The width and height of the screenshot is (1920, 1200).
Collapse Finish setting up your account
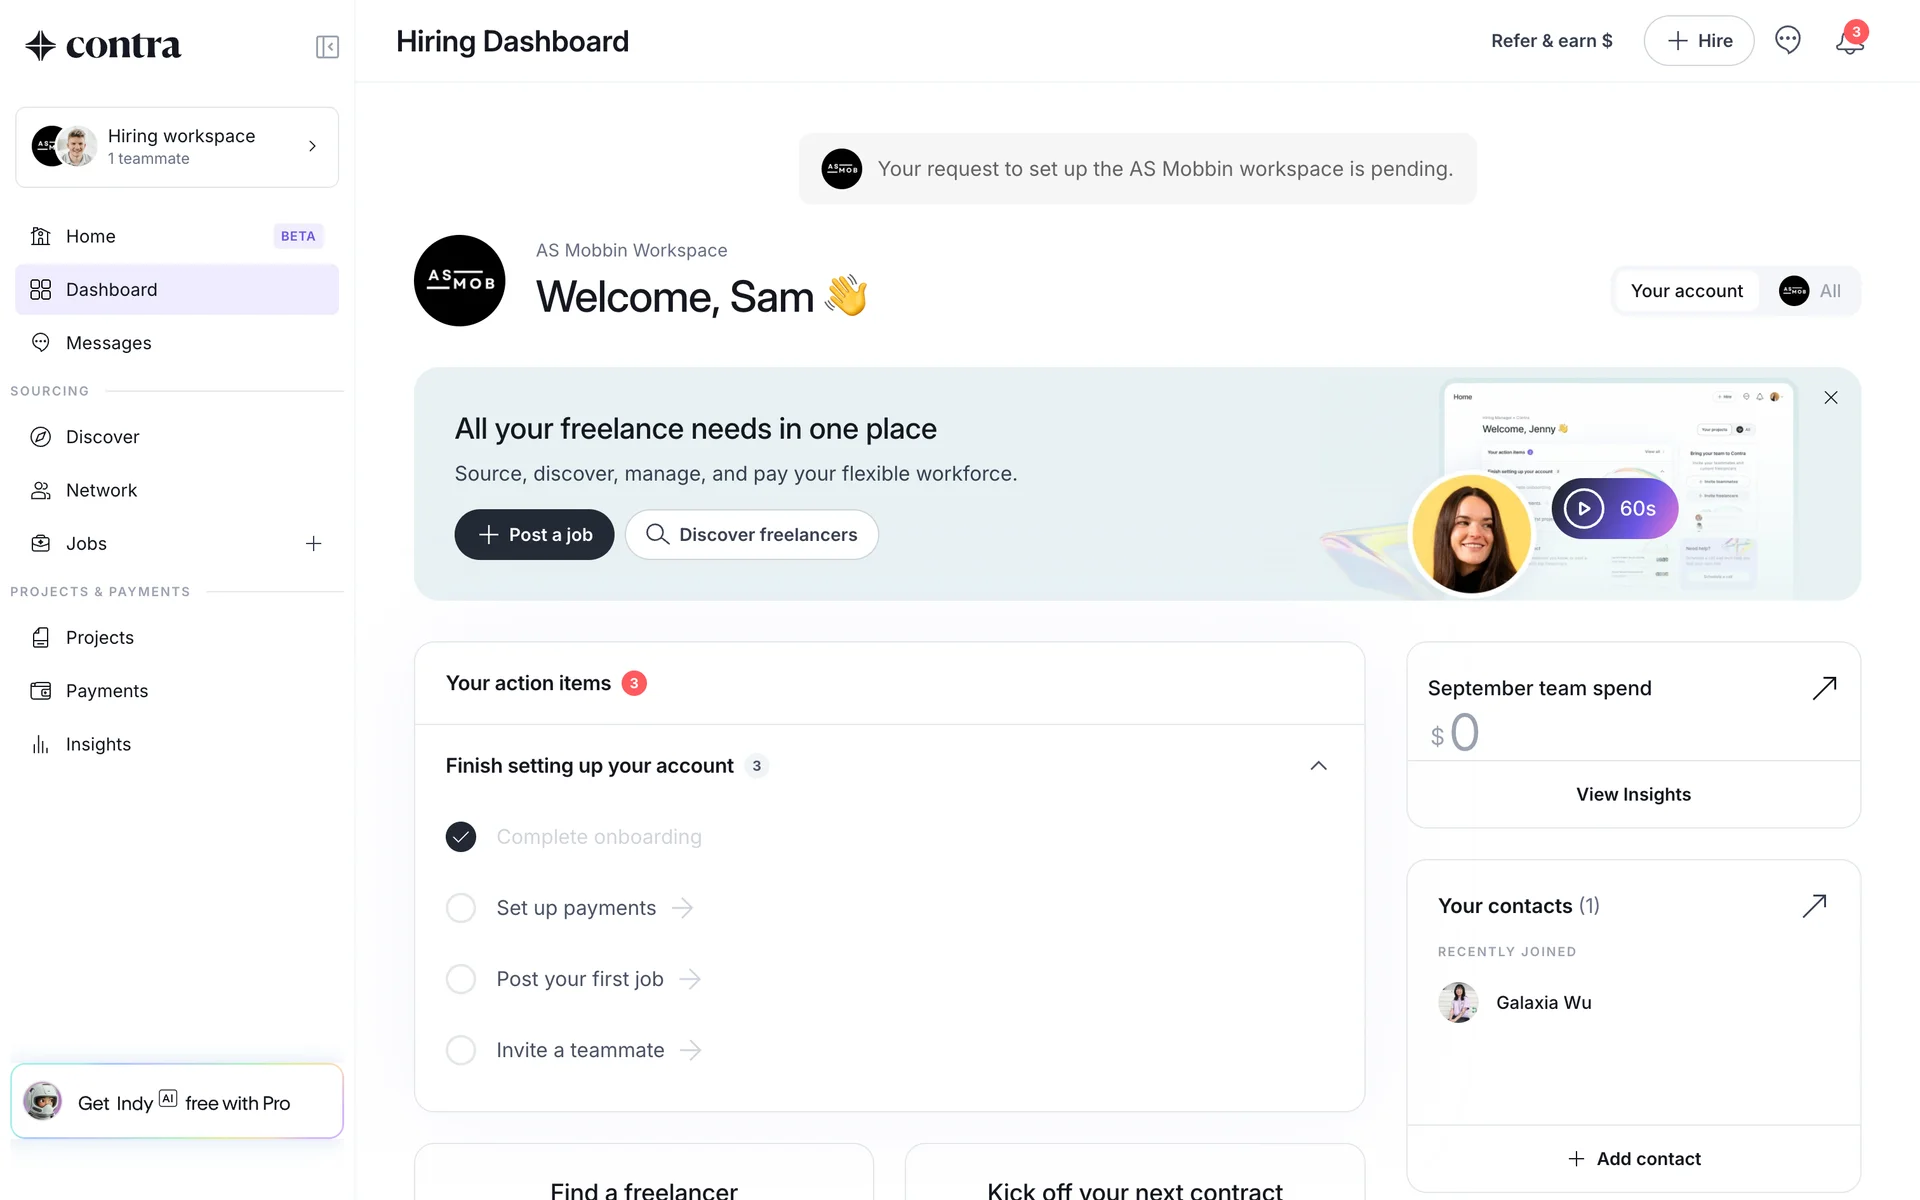point(1318,766)
